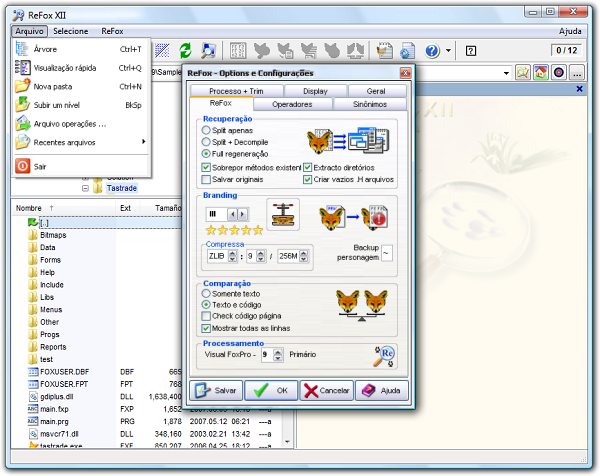Open the Ajuda menu

pos(570,31)
